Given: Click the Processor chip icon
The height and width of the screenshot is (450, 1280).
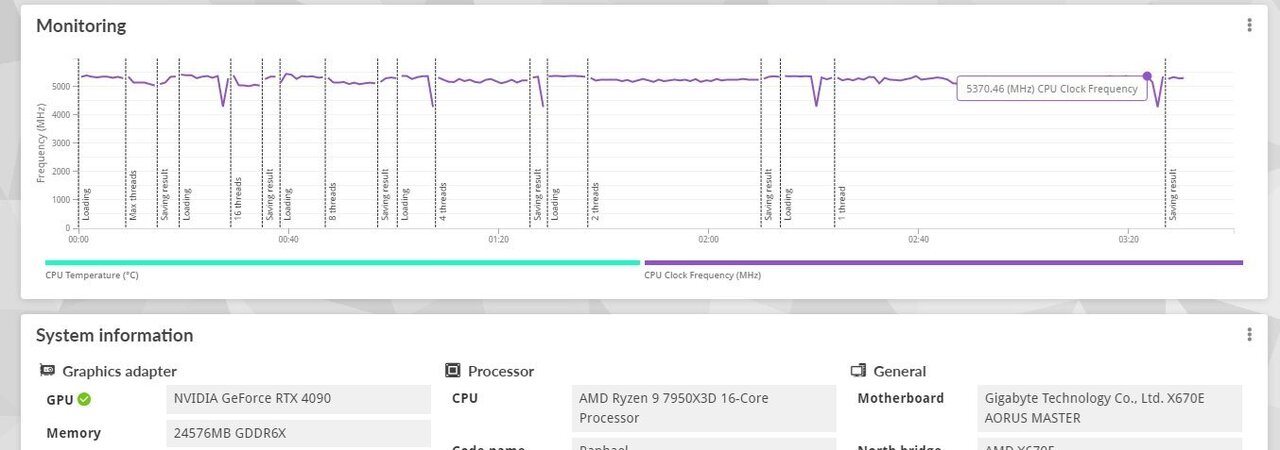Looking at the screenshot, I should coord(452,370).
